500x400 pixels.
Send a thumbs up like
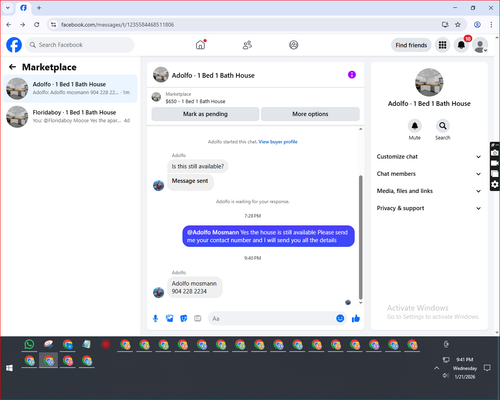[x=356, y=318]
